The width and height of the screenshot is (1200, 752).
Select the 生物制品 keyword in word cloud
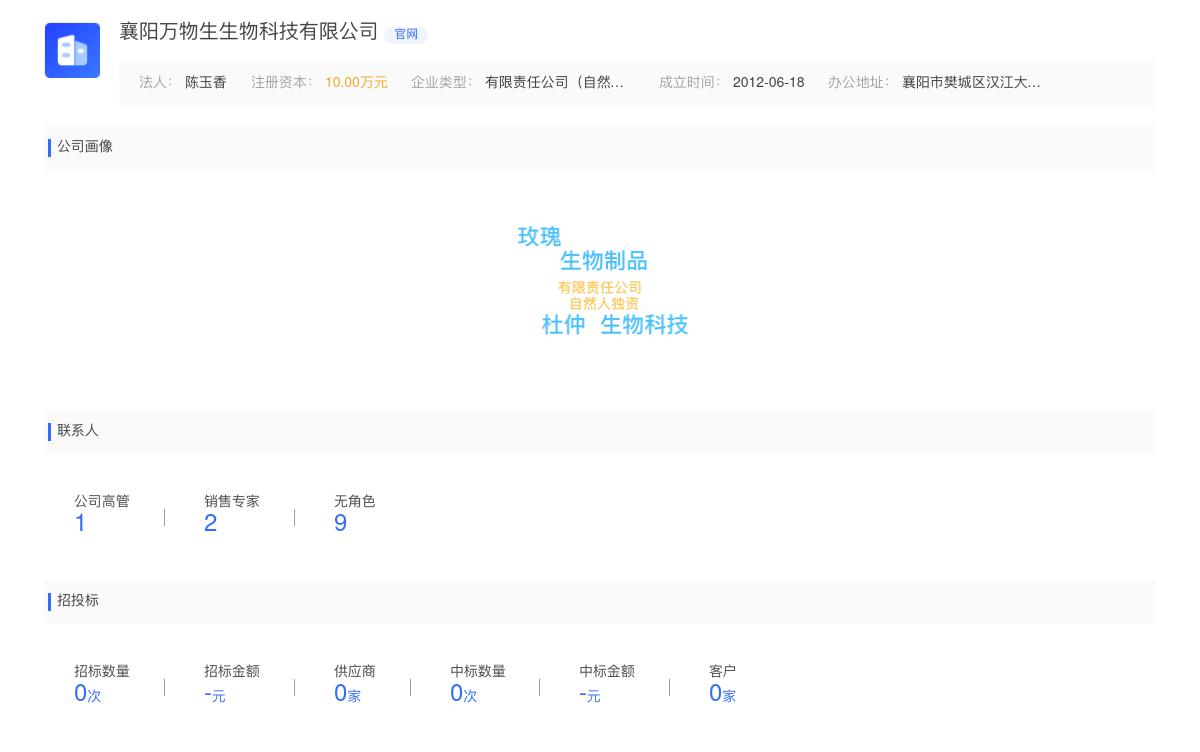[603, 261]
